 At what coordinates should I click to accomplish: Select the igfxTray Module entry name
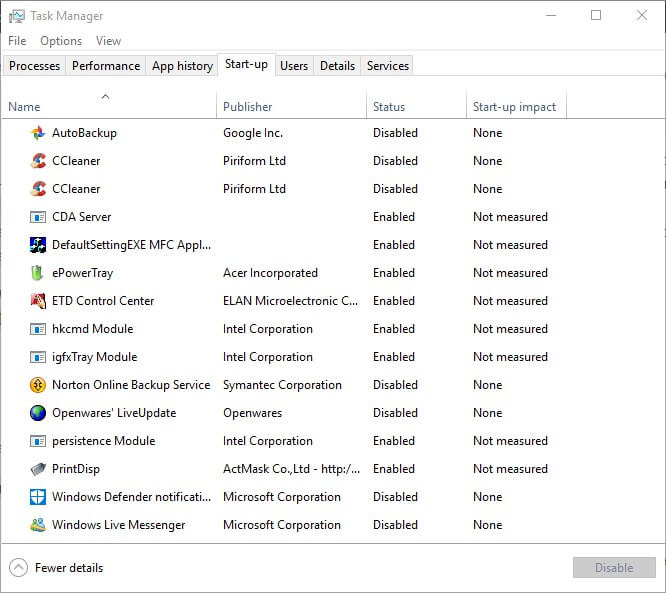tap(94, 357)
